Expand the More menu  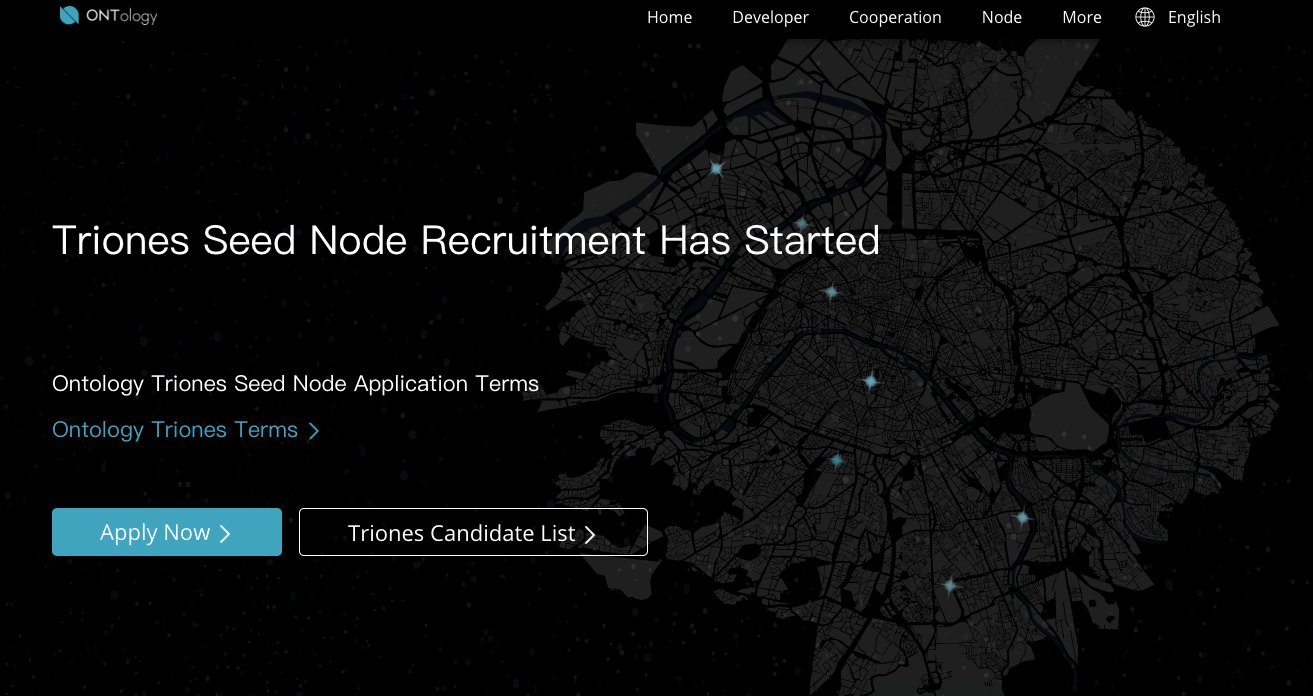coord(1081,17)
